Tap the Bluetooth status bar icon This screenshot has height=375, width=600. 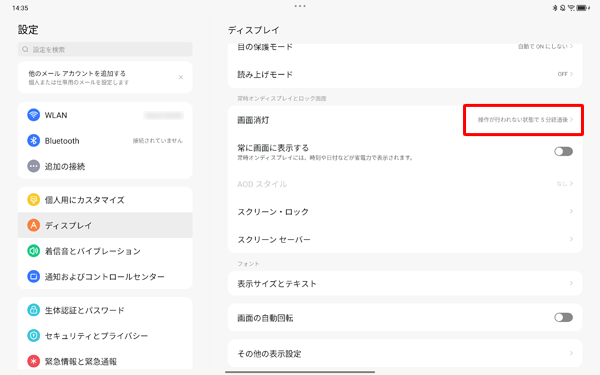coord(555,8)
